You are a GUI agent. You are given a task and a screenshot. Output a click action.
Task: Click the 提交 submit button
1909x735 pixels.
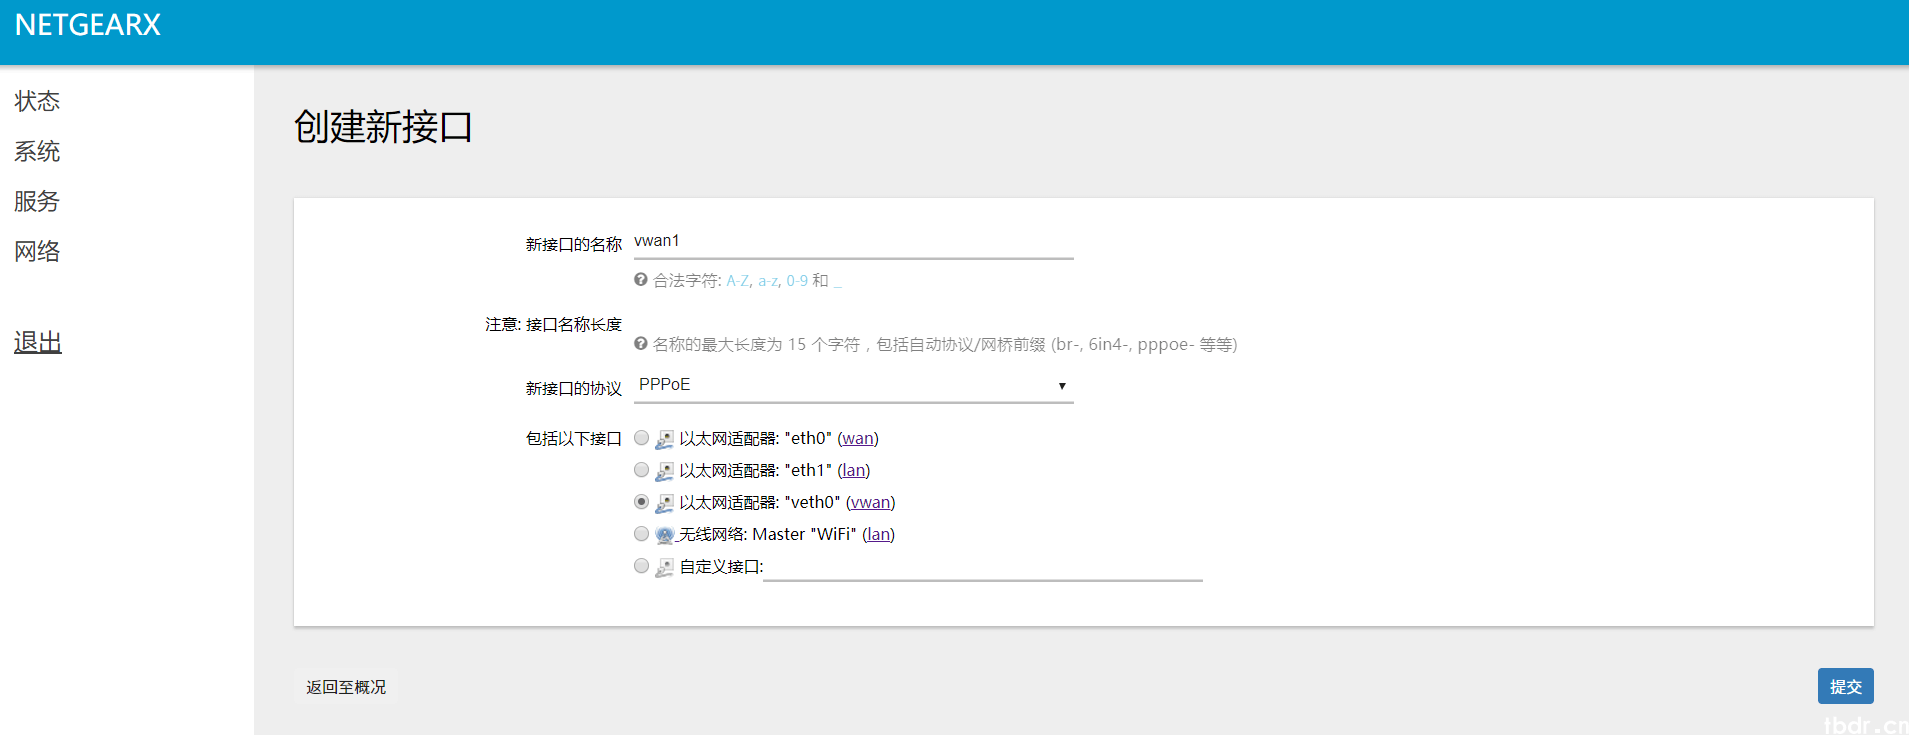(1845, 687)
